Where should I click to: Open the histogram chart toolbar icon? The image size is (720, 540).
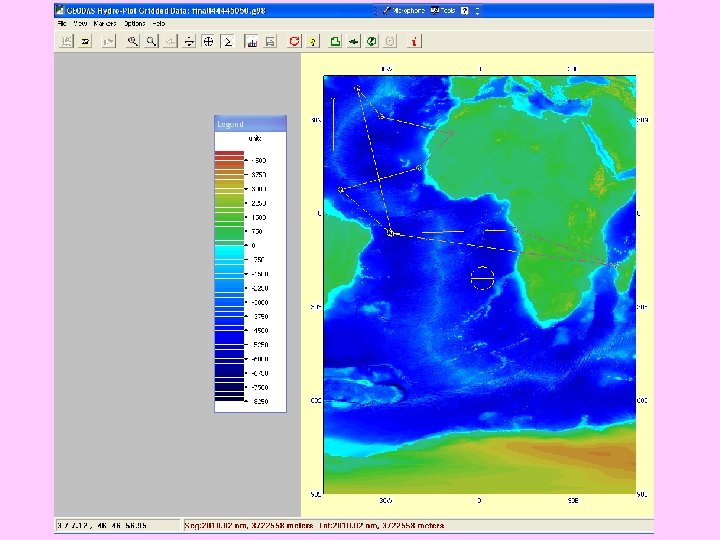pos(251,42)
